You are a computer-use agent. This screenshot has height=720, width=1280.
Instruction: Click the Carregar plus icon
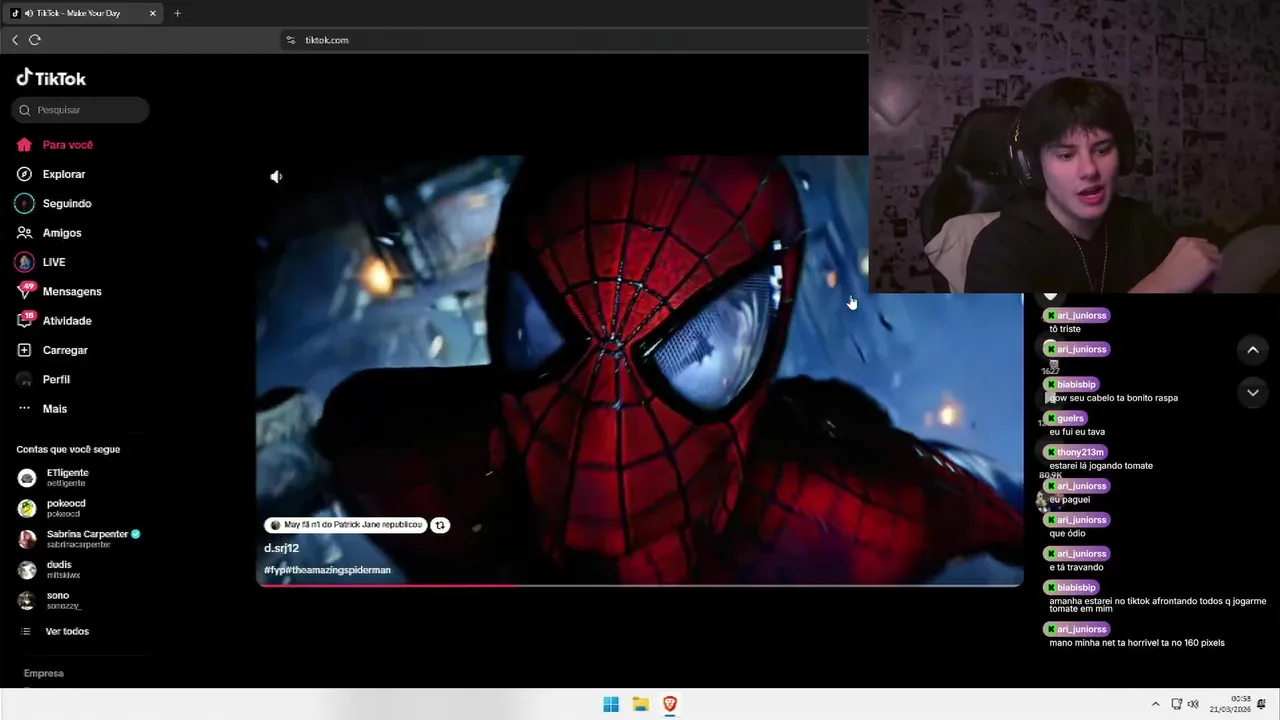[24, 350]
